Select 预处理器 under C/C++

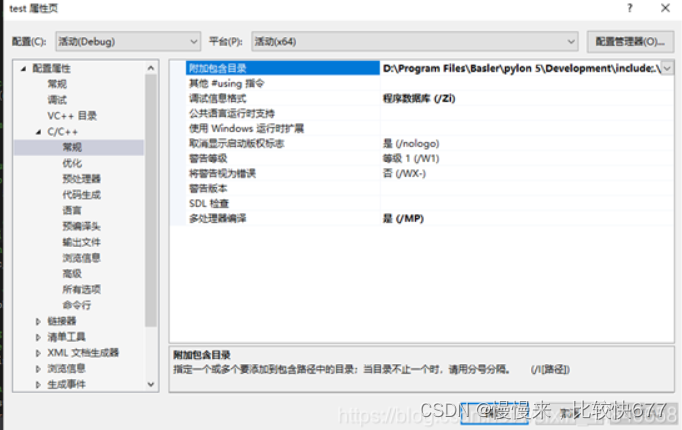[81, 179]
